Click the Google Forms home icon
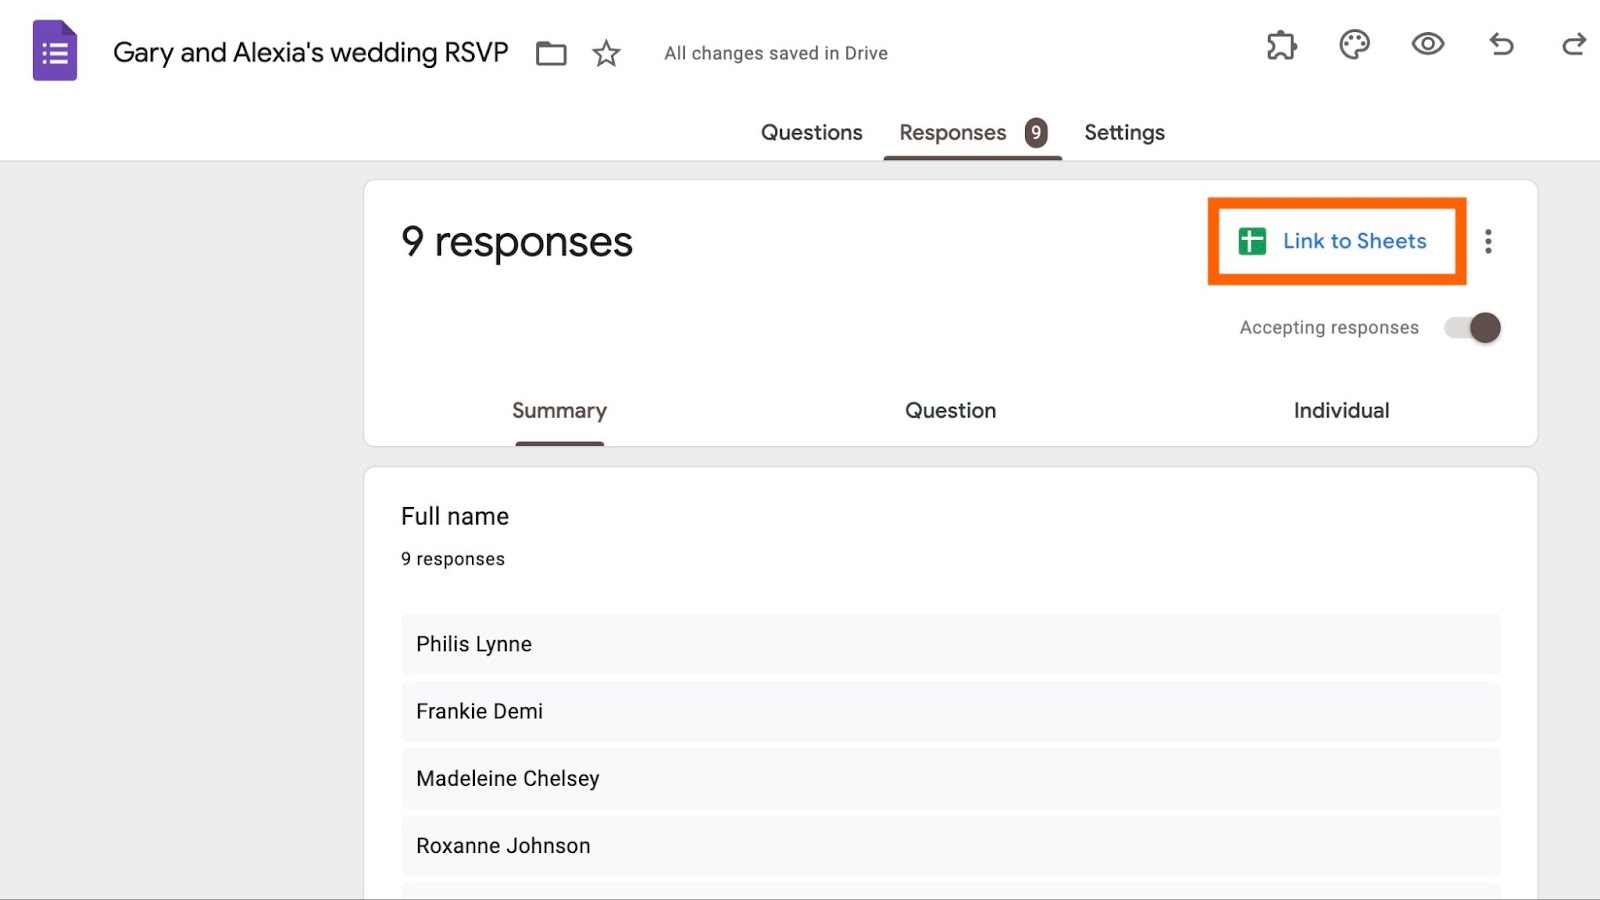Image resolution: width=1600 pixels, height=900 pixels. 55,51
